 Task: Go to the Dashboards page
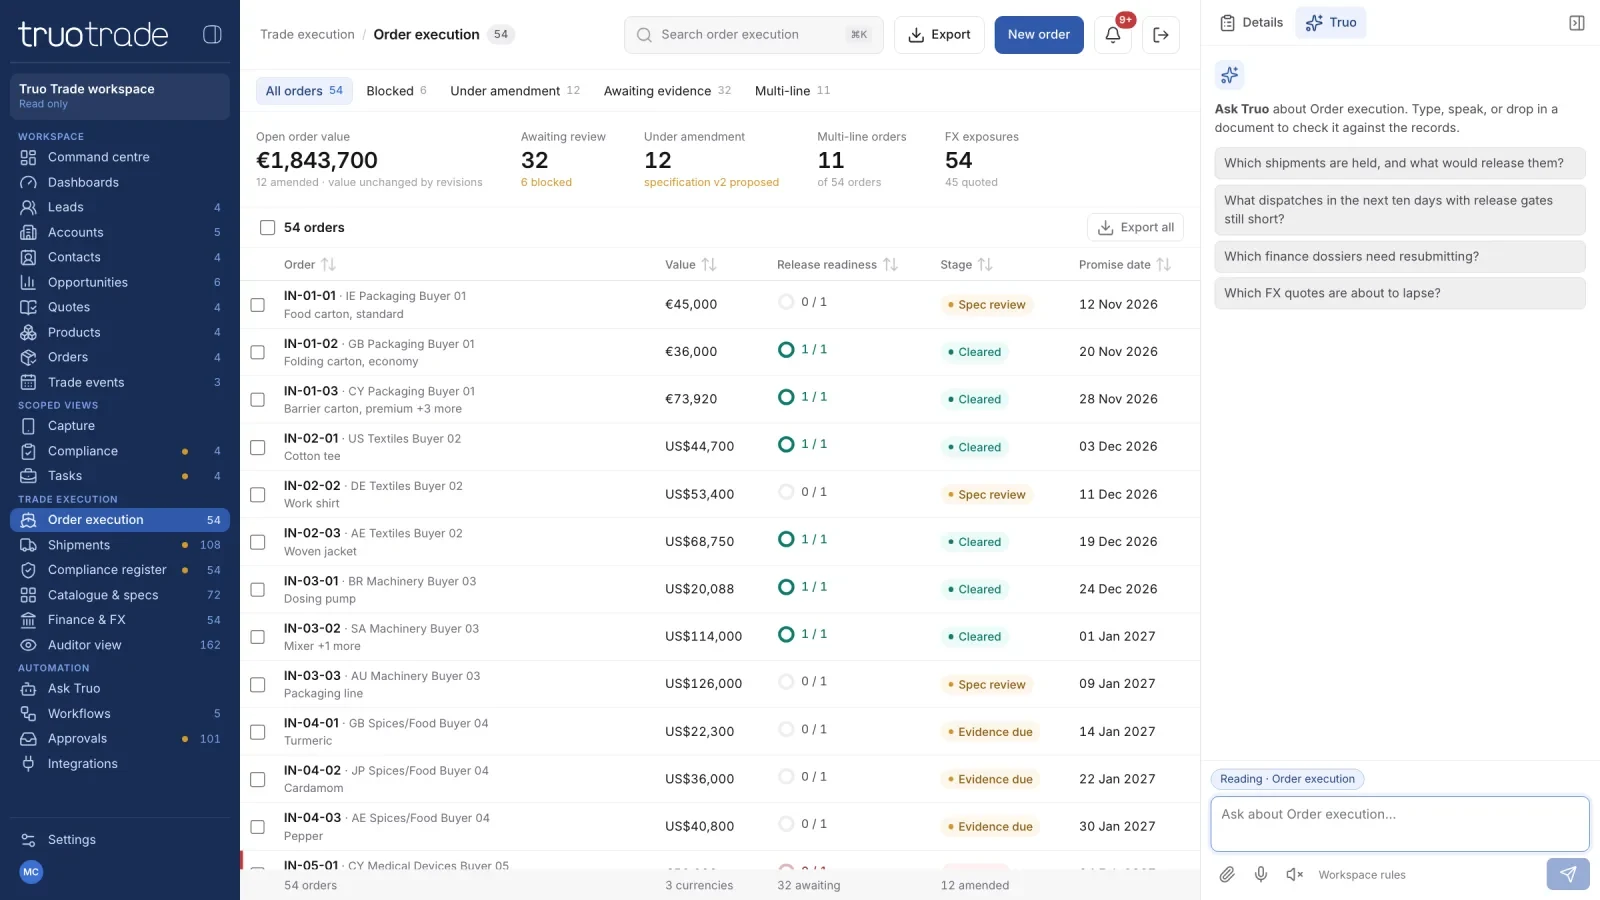[x=120, y=182]
